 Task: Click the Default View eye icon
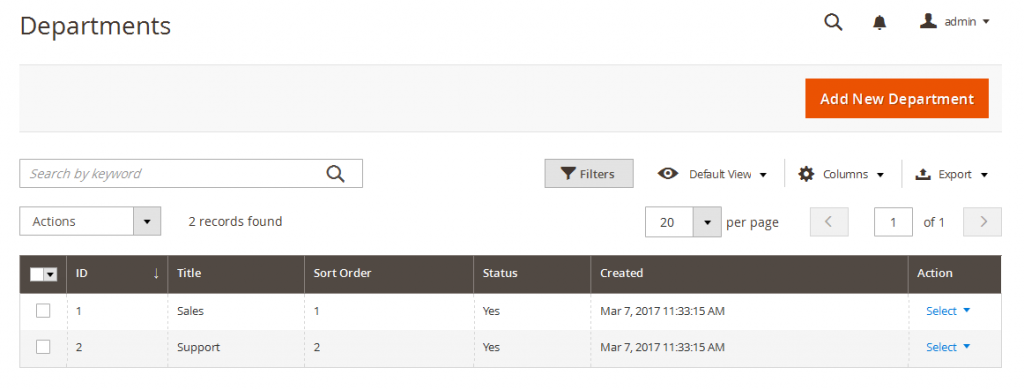point(667,174)
